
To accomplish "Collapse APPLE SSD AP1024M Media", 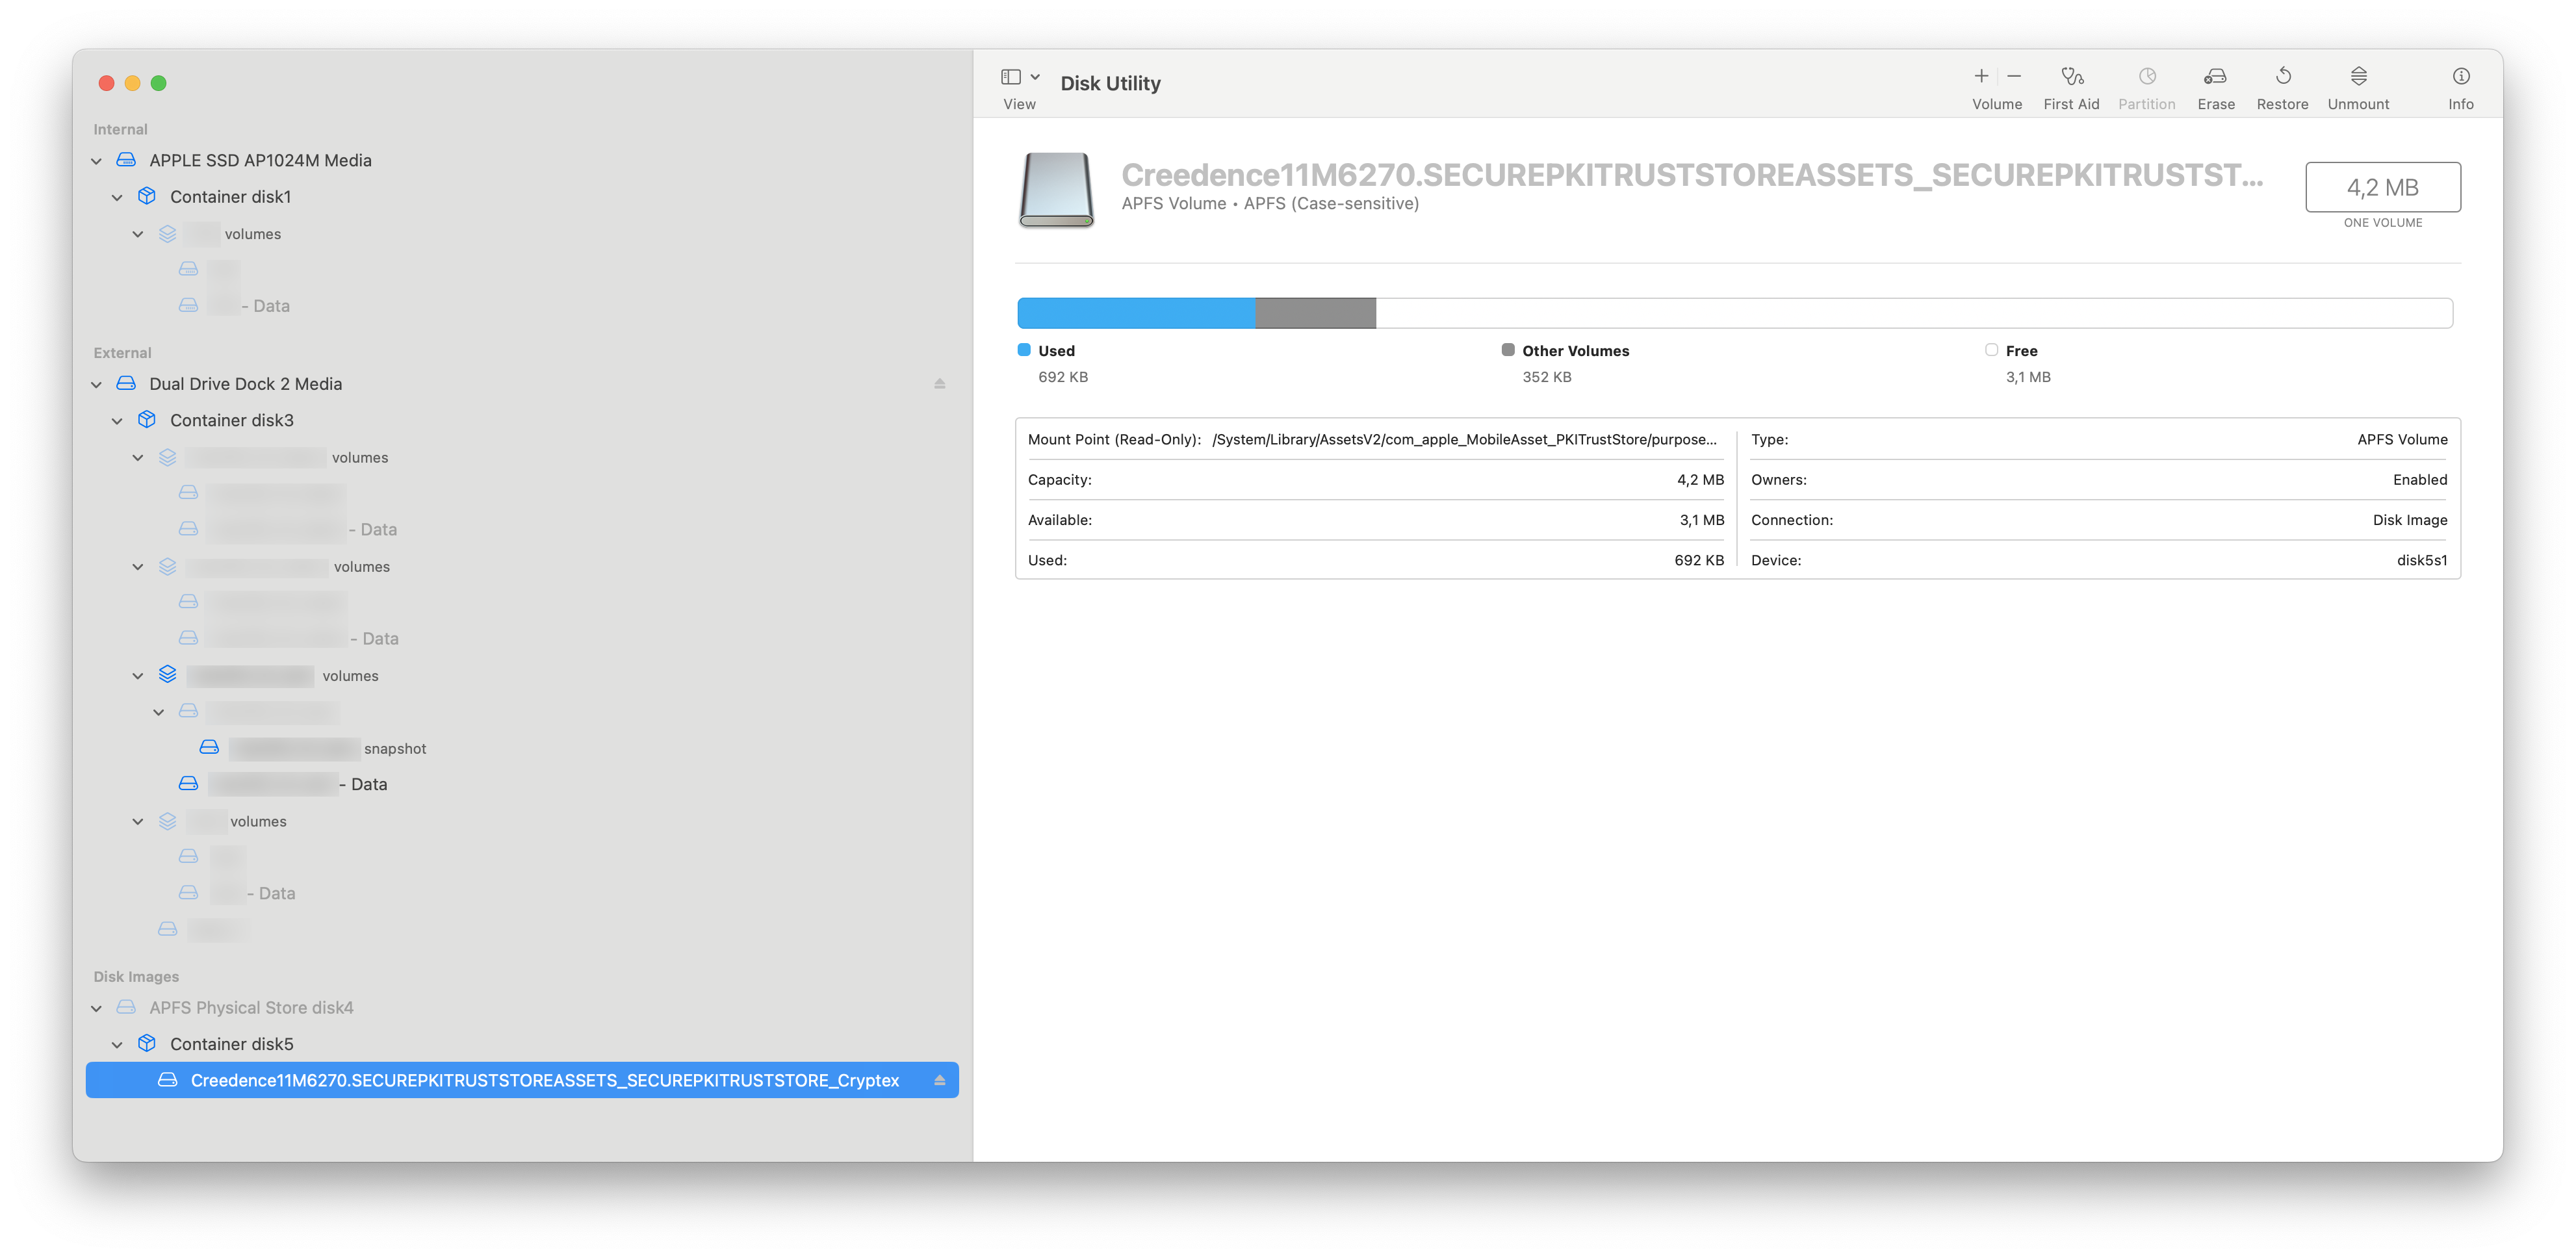I will coord(97,161).
